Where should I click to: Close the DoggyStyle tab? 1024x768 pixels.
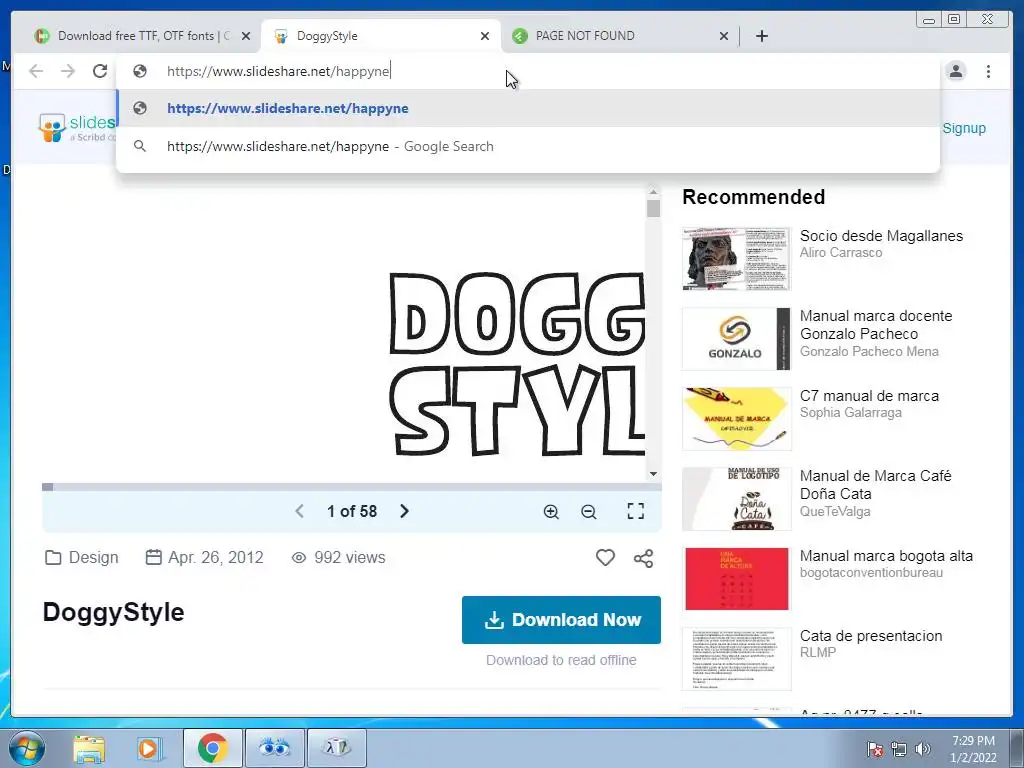click(x=485, y=36)
